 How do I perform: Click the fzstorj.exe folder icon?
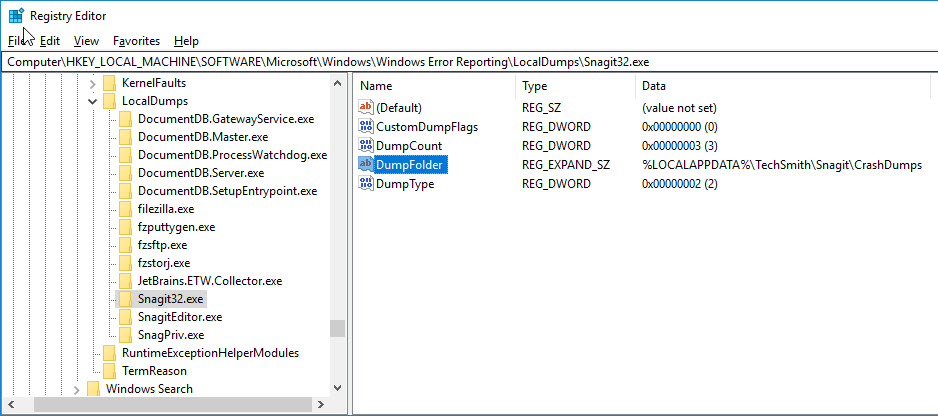[125, 263]
